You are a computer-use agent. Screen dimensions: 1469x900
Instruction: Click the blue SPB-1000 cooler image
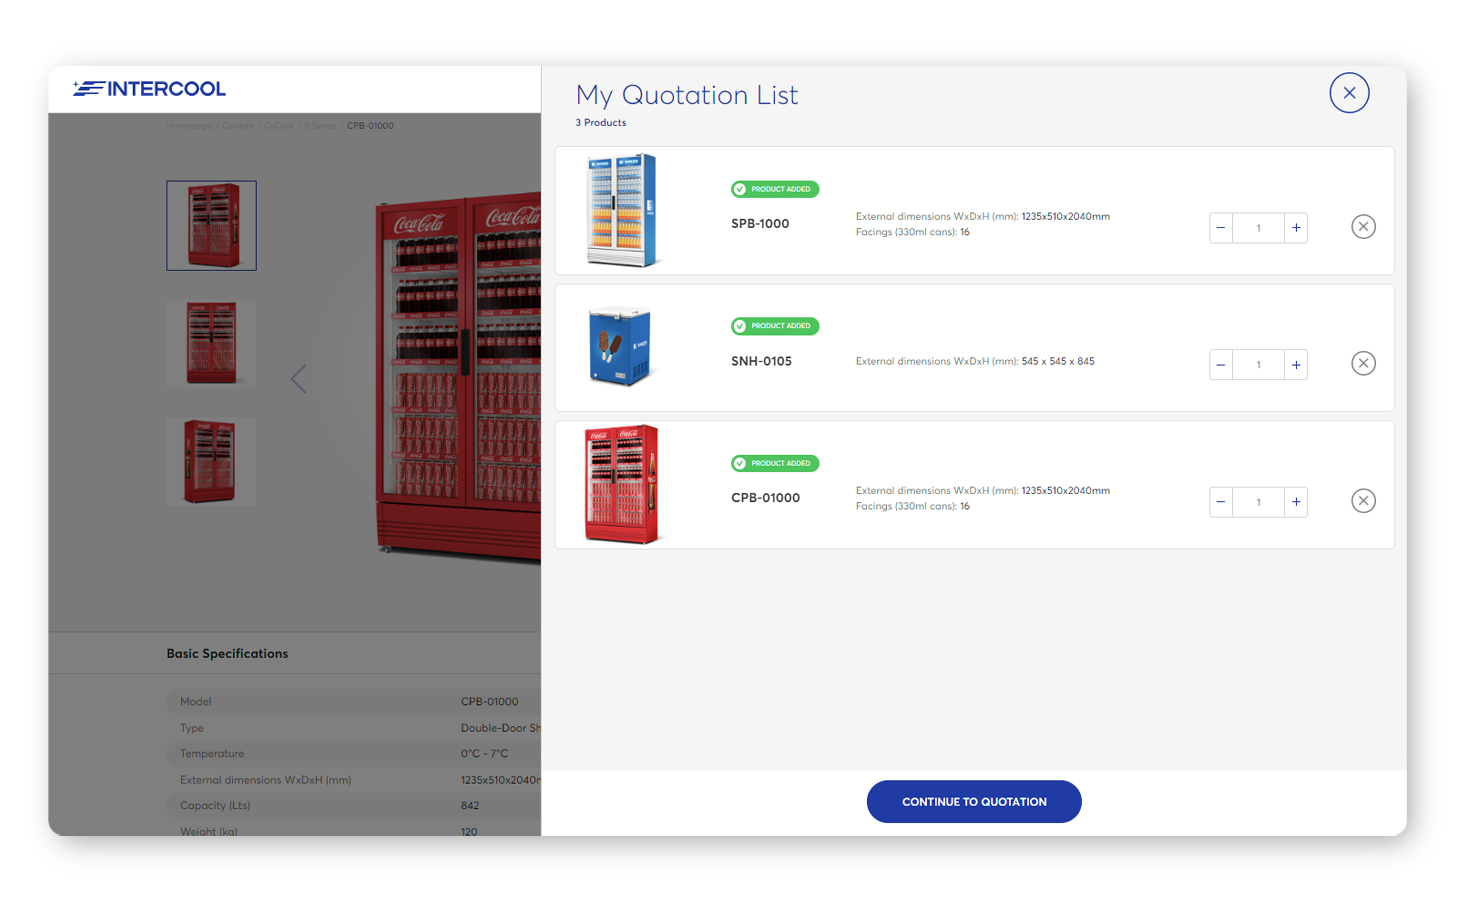click(x=621, y=211)
